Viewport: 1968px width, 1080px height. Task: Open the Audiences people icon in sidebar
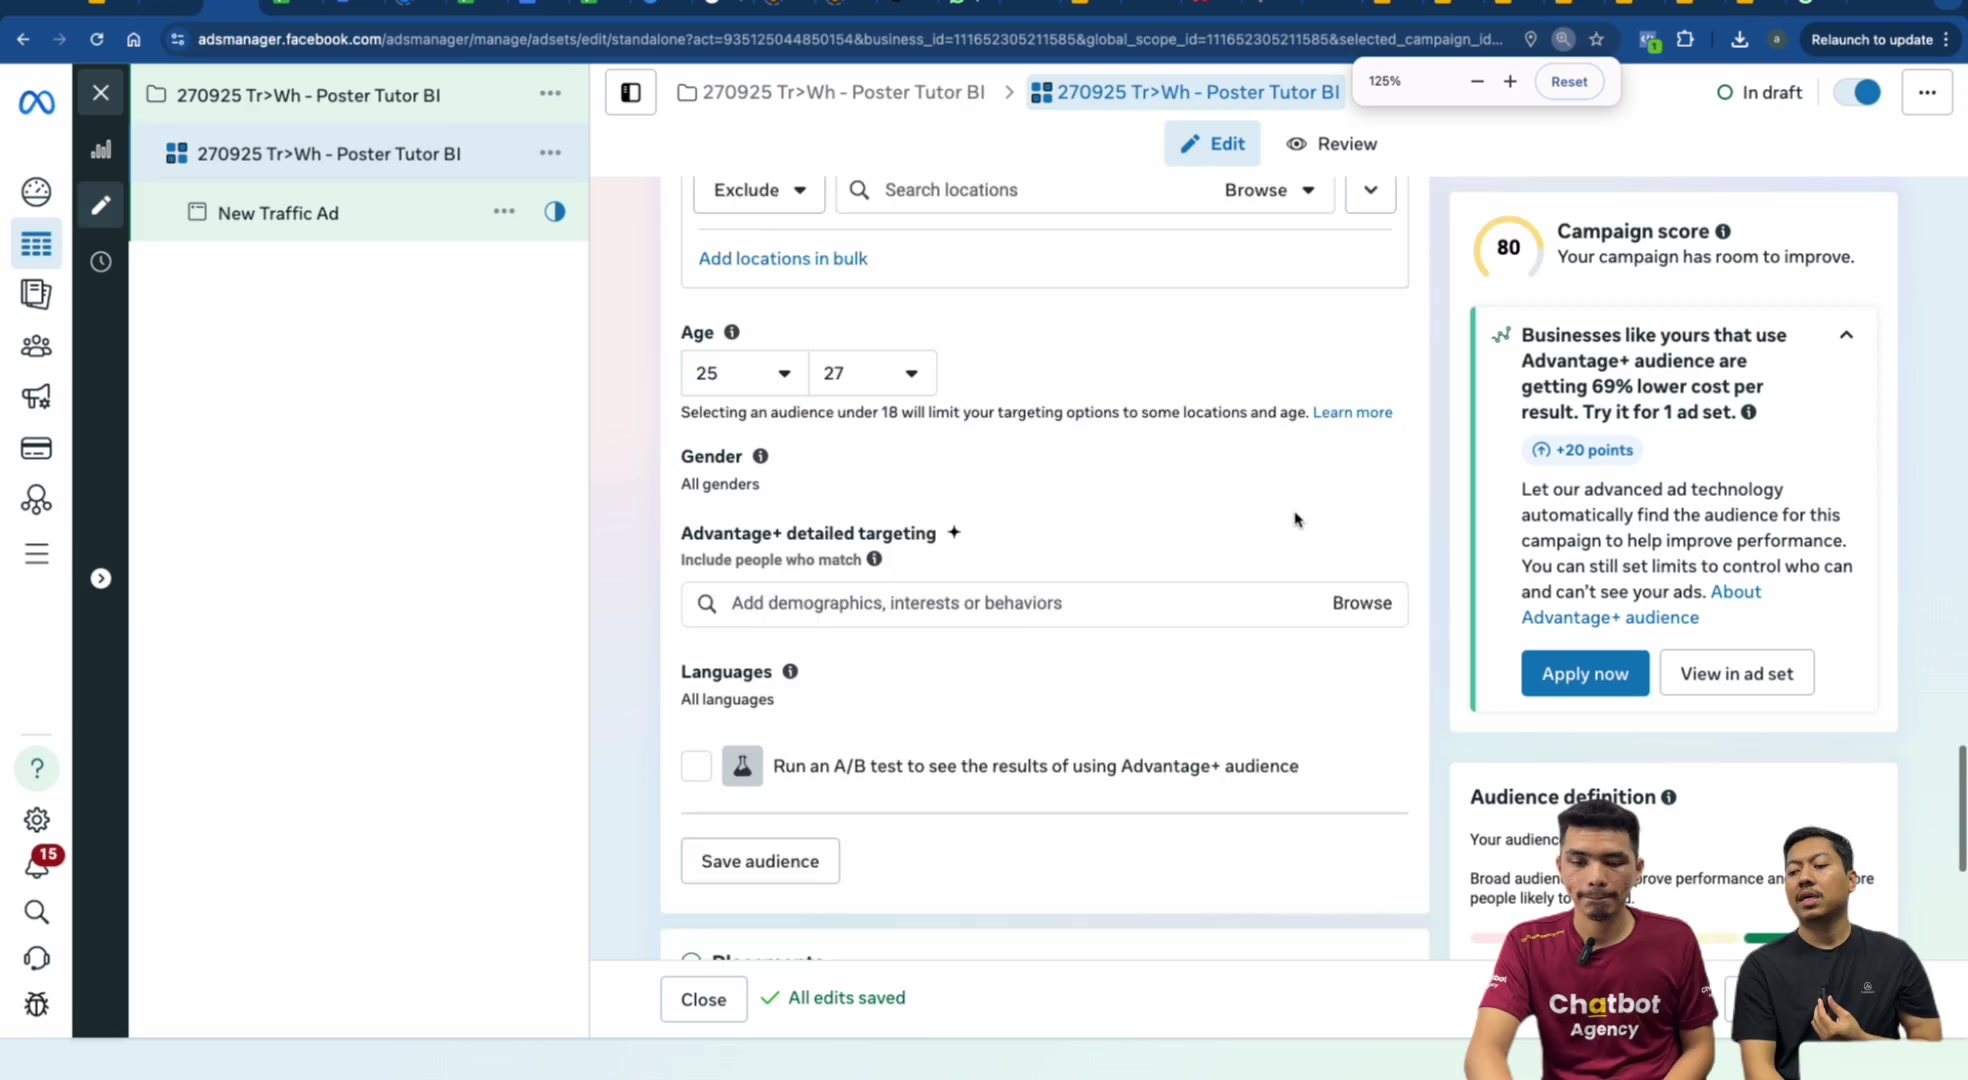click(x=36, y=346)
